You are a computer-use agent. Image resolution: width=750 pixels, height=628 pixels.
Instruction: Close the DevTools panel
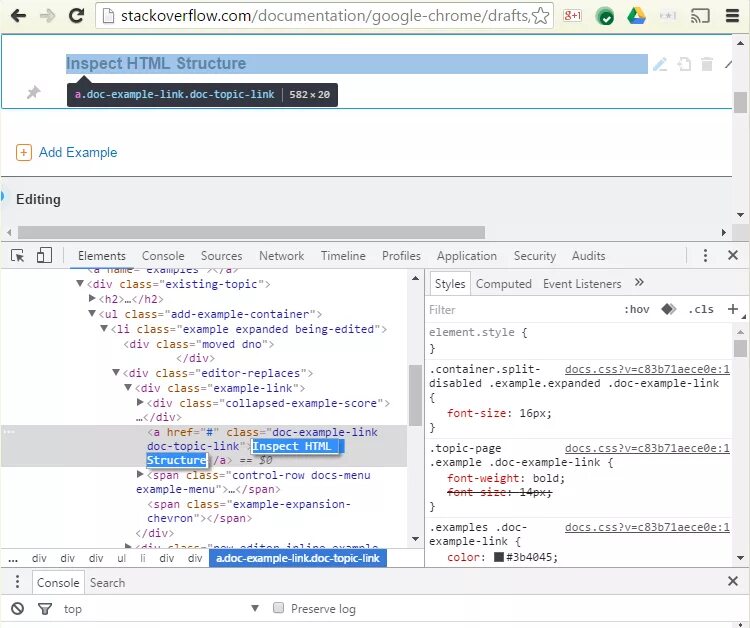pyautogui.click(x=733, y=255)
